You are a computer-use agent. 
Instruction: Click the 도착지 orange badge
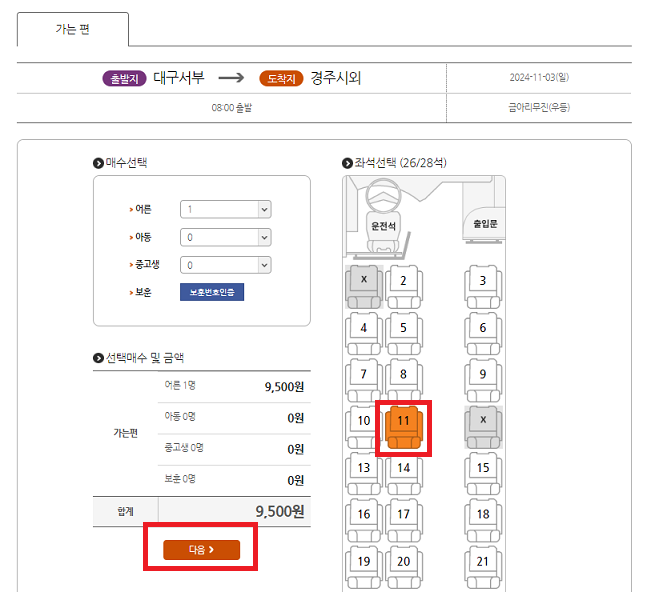point(281,78)
